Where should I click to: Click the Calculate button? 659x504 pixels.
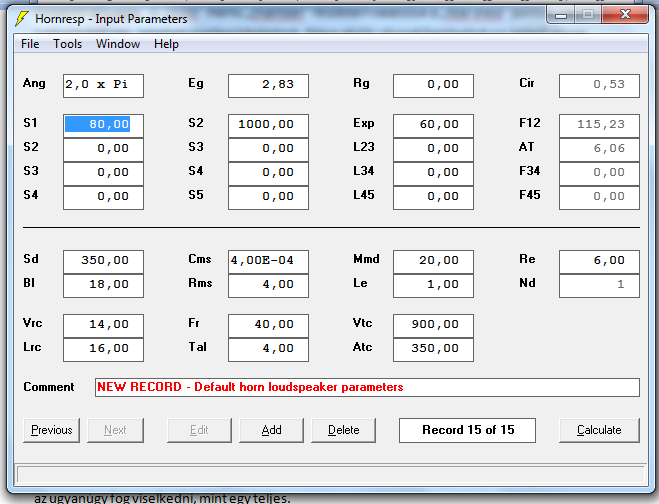599,430
